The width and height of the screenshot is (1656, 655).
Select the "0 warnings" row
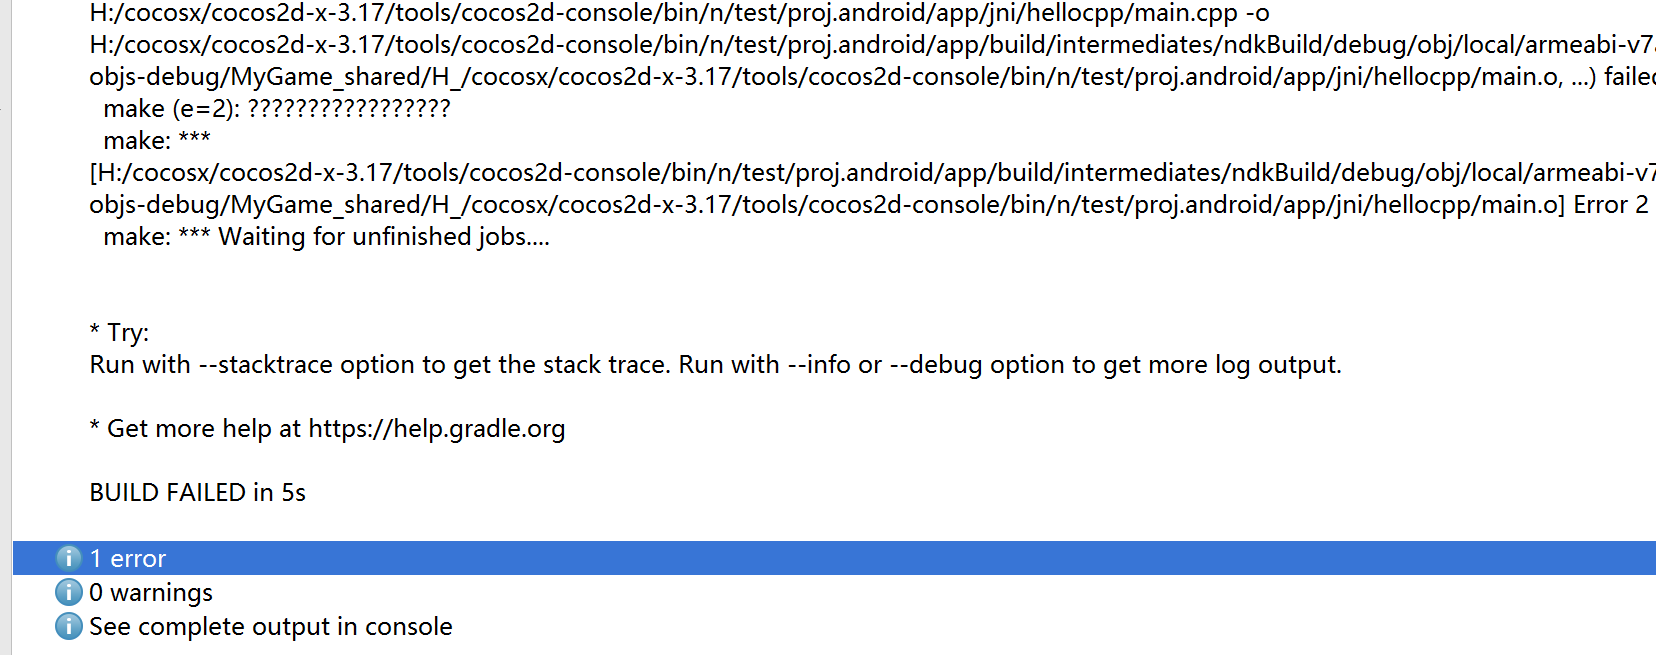[x=151, y=593]
